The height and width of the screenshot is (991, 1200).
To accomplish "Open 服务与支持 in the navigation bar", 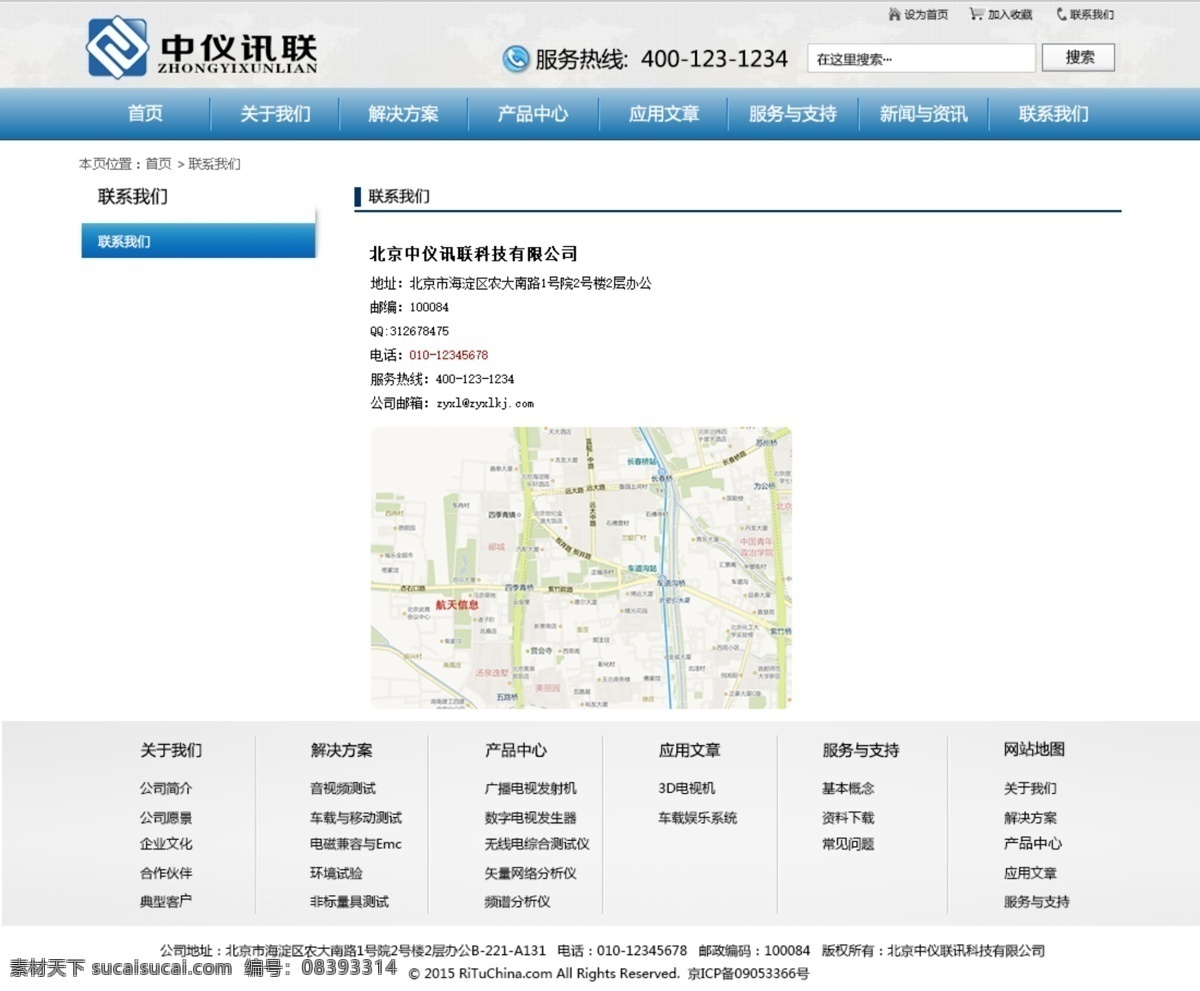I will (793, 114).
